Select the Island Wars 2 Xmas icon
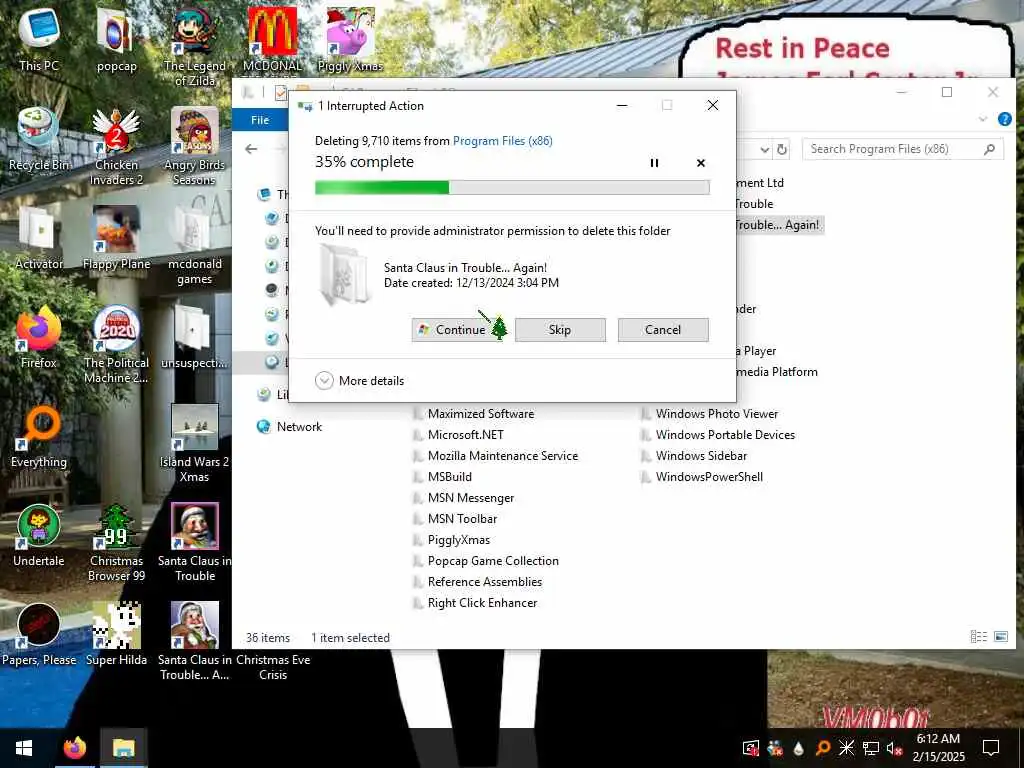Viewport: 1024px width, 768px height. (195, 443)
